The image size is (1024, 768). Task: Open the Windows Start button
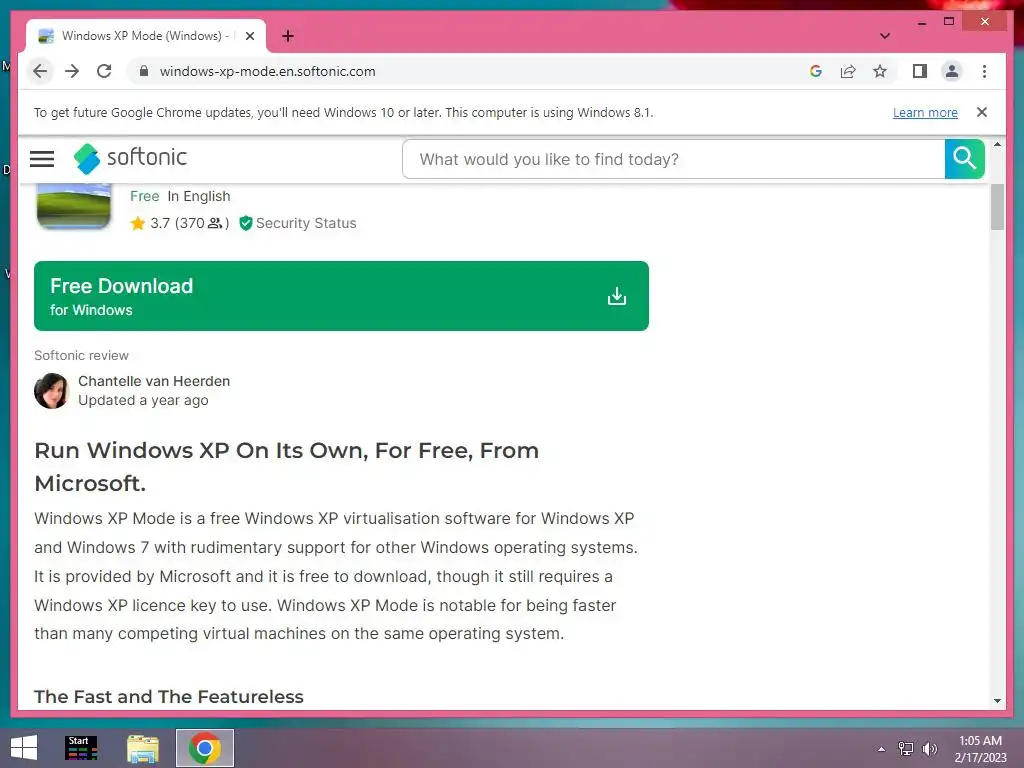tap(24, 748)
